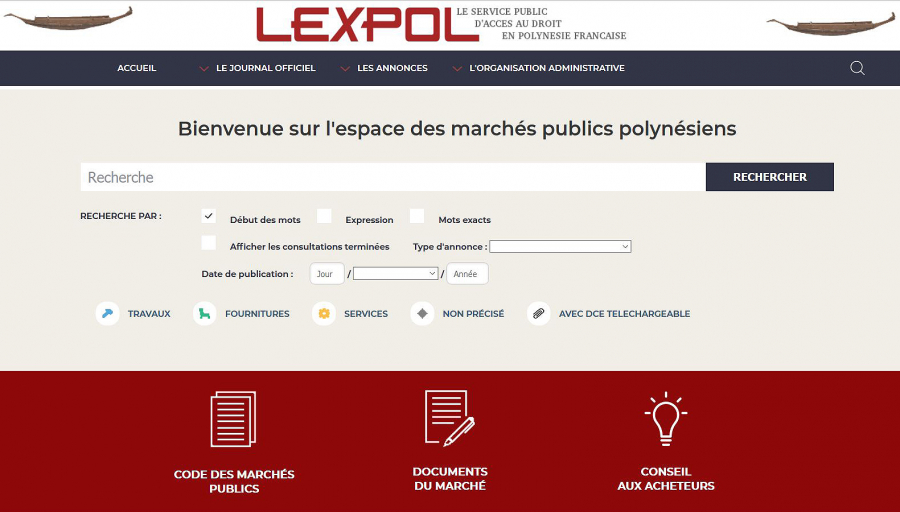Expand the Les Annonces chevron
900x512 pixels.
(345, 69)
